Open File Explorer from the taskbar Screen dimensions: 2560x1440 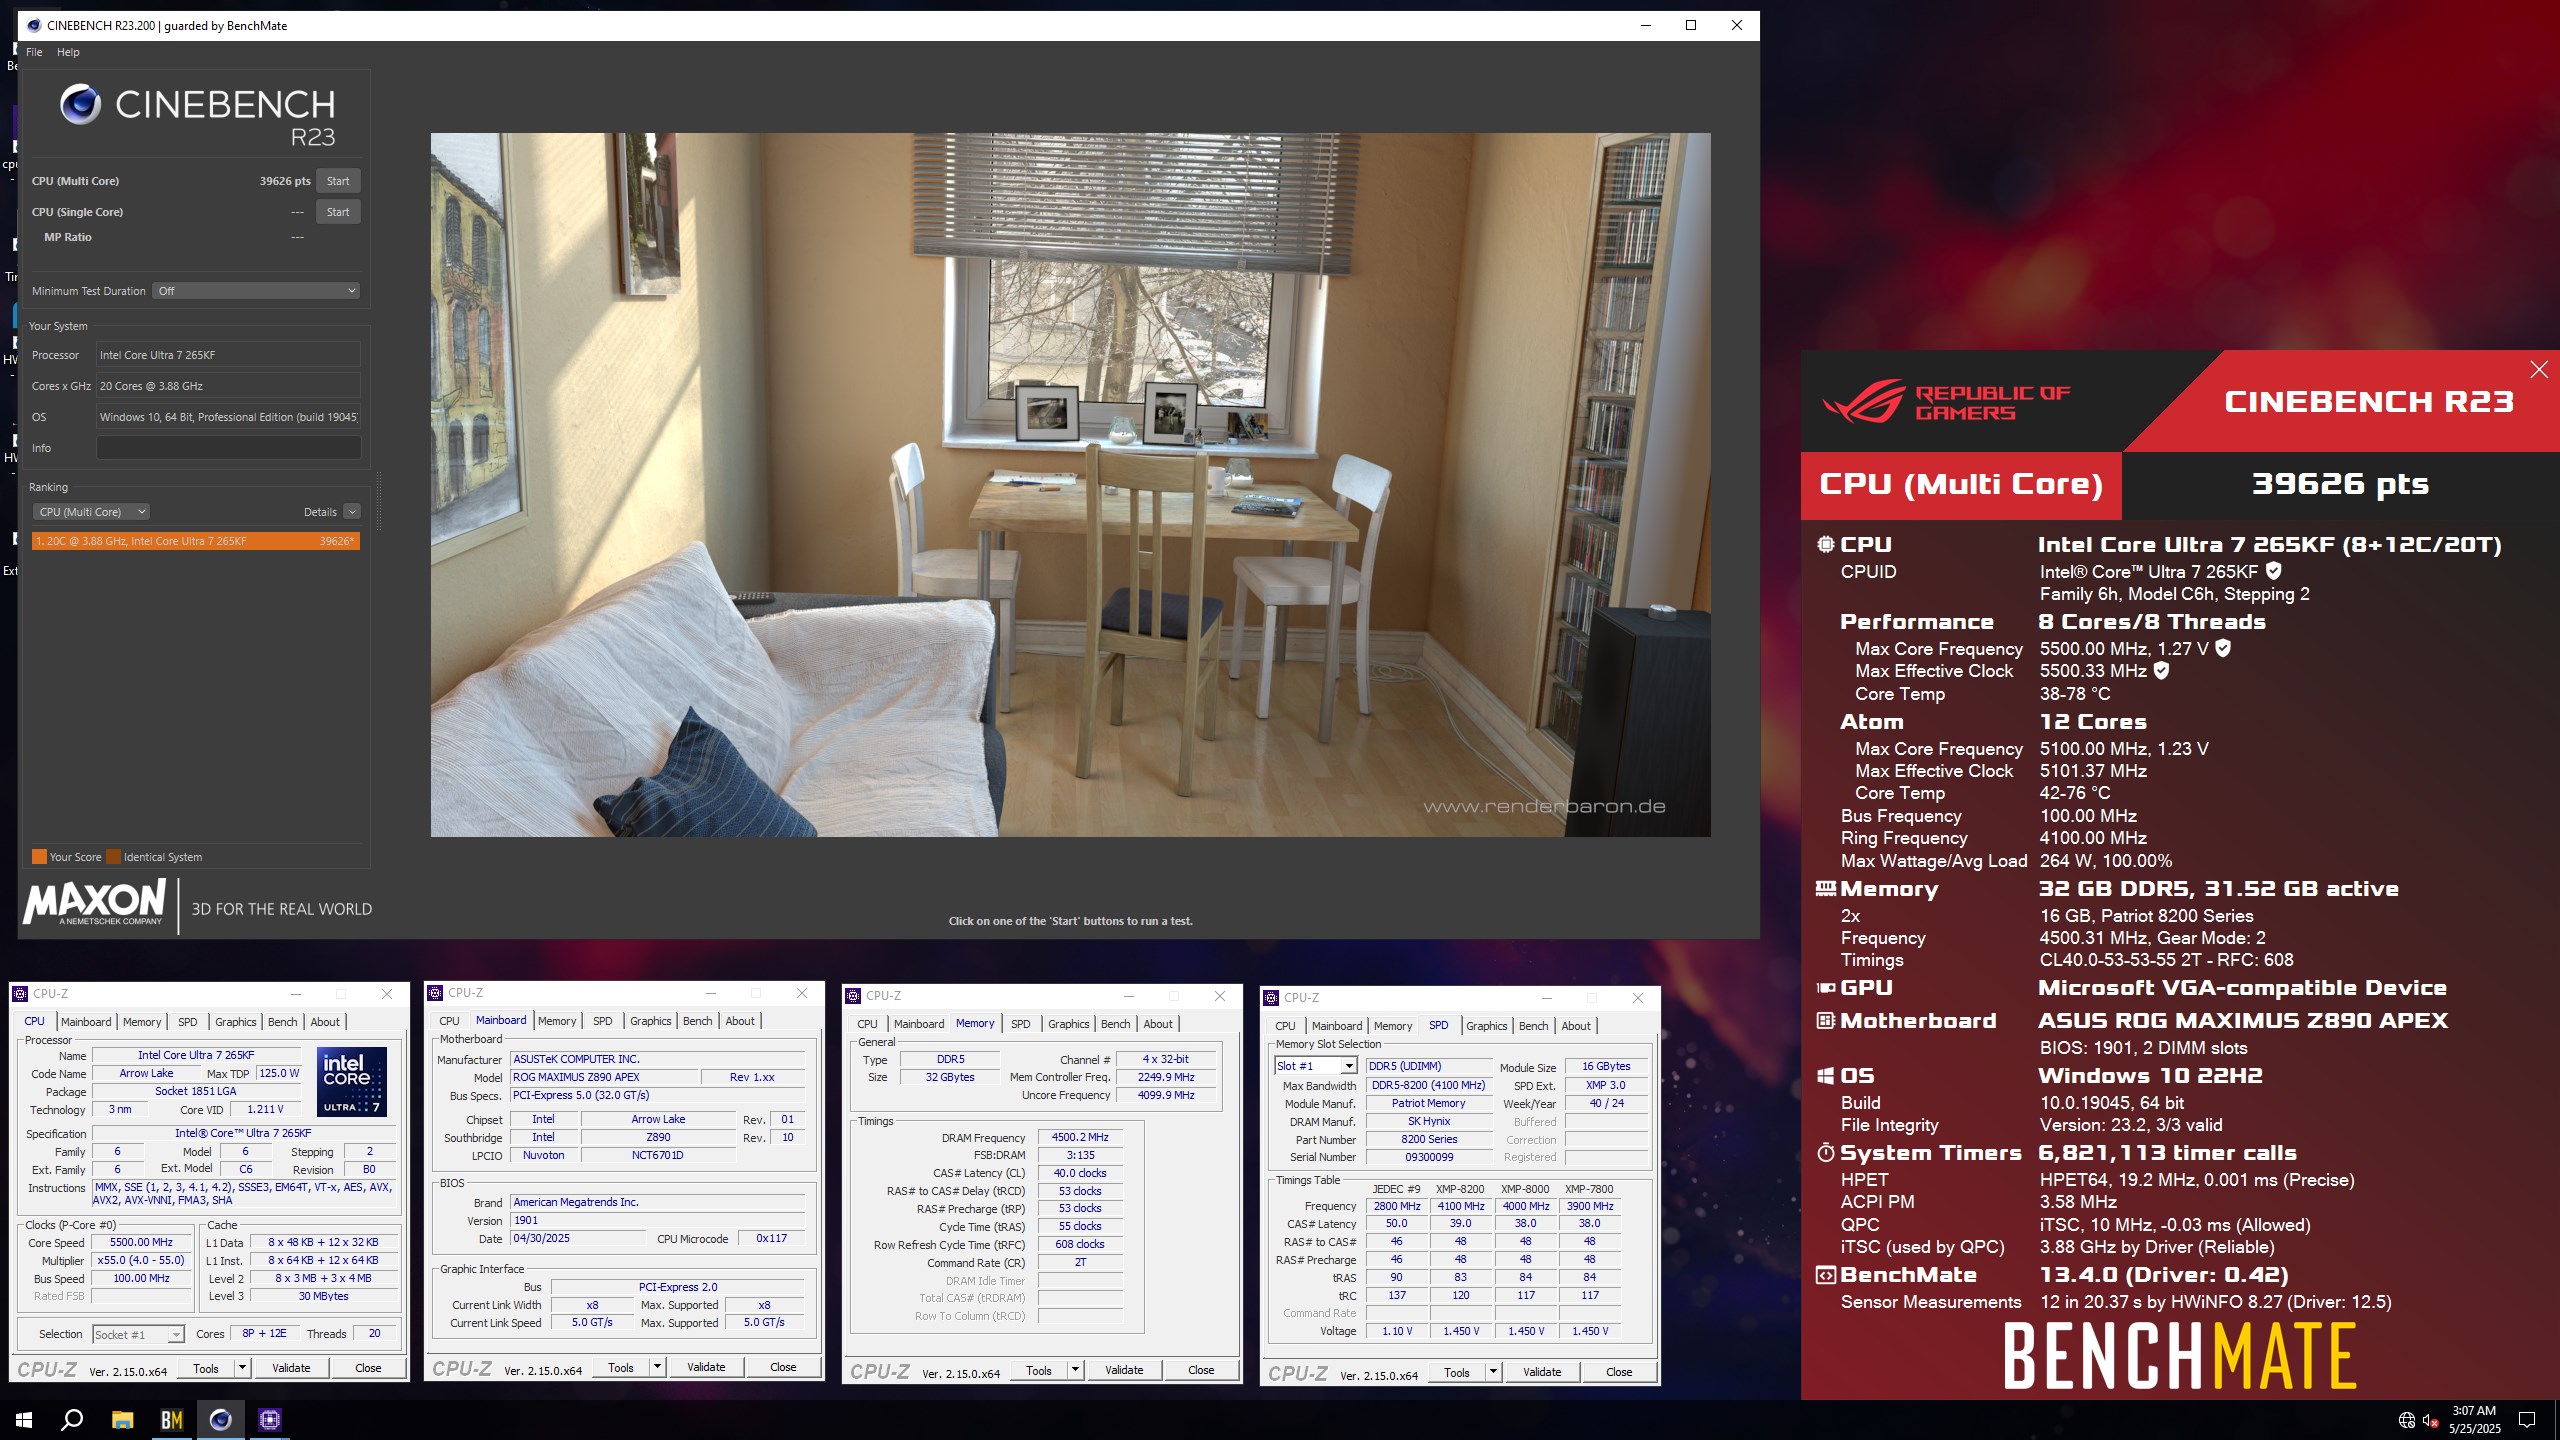[122, 1419]
